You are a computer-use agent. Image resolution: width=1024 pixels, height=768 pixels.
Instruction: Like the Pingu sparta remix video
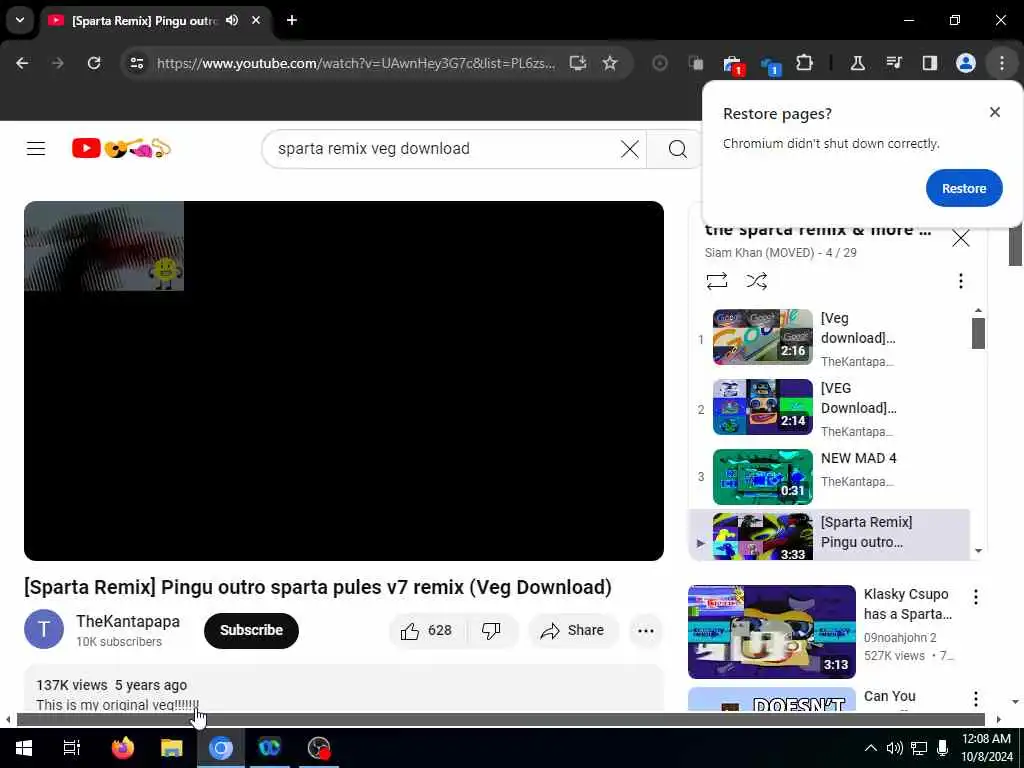click(x=429, y=631)
